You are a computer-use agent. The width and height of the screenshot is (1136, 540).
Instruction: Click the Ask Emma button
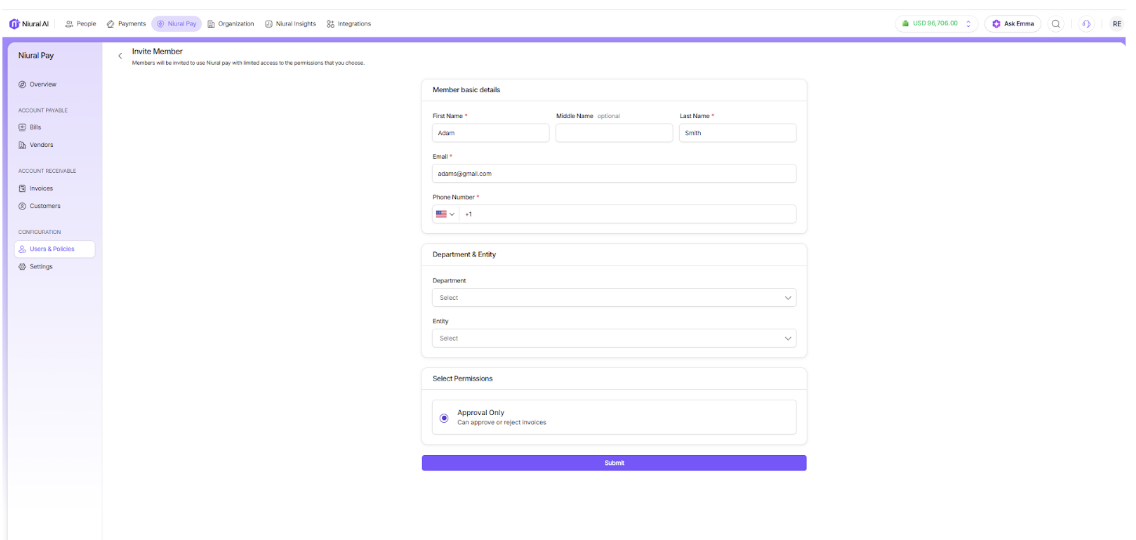(x=1012, y=24)
